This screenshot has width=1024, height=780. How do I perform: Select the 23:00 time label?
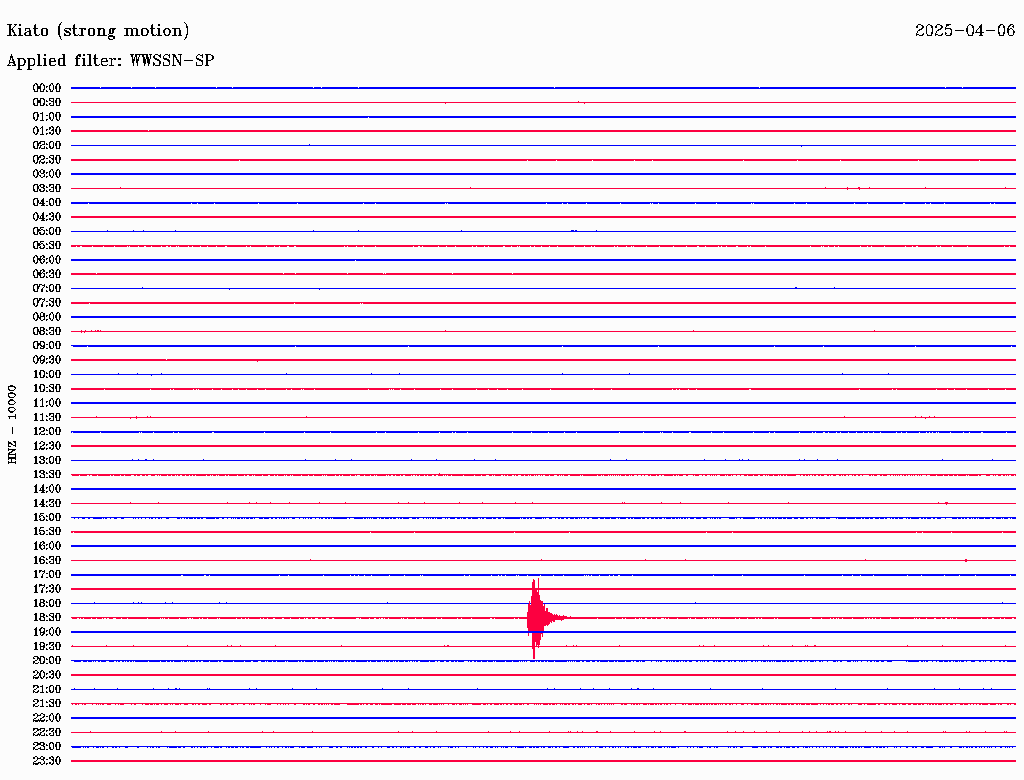[x=47, y=746]
